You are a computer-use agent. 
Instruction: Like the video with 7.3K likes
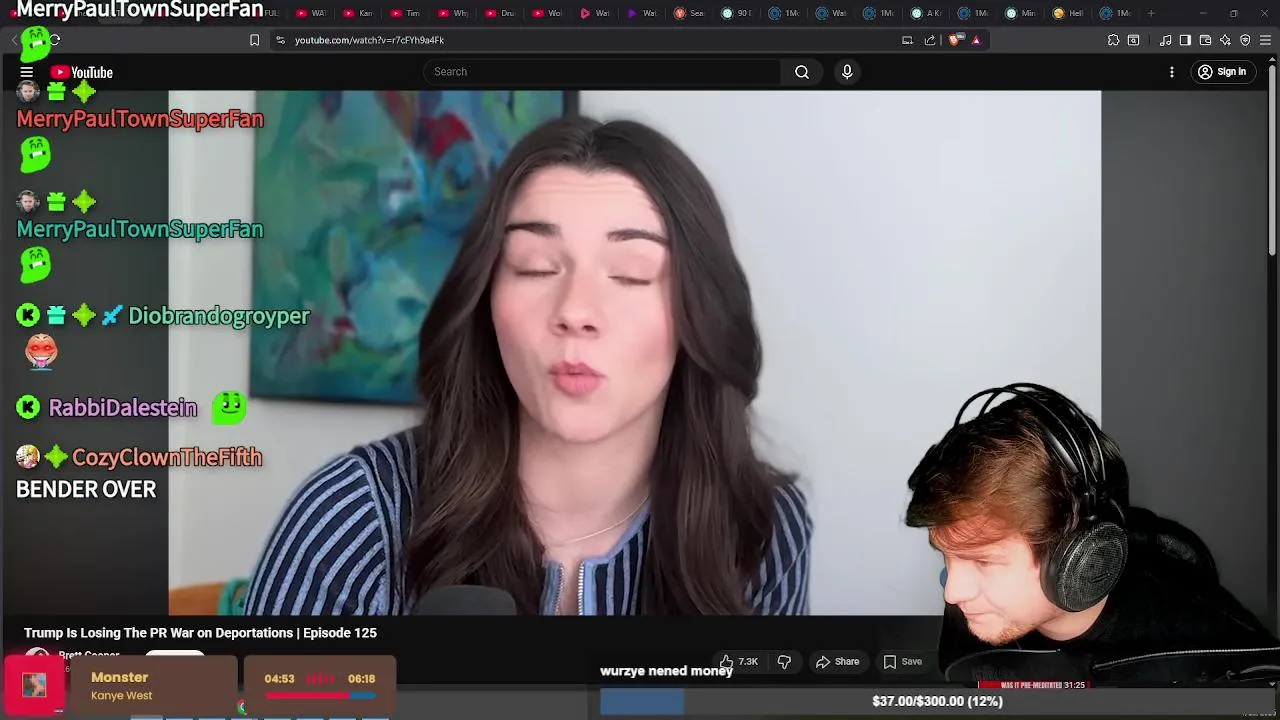point(739,661)
